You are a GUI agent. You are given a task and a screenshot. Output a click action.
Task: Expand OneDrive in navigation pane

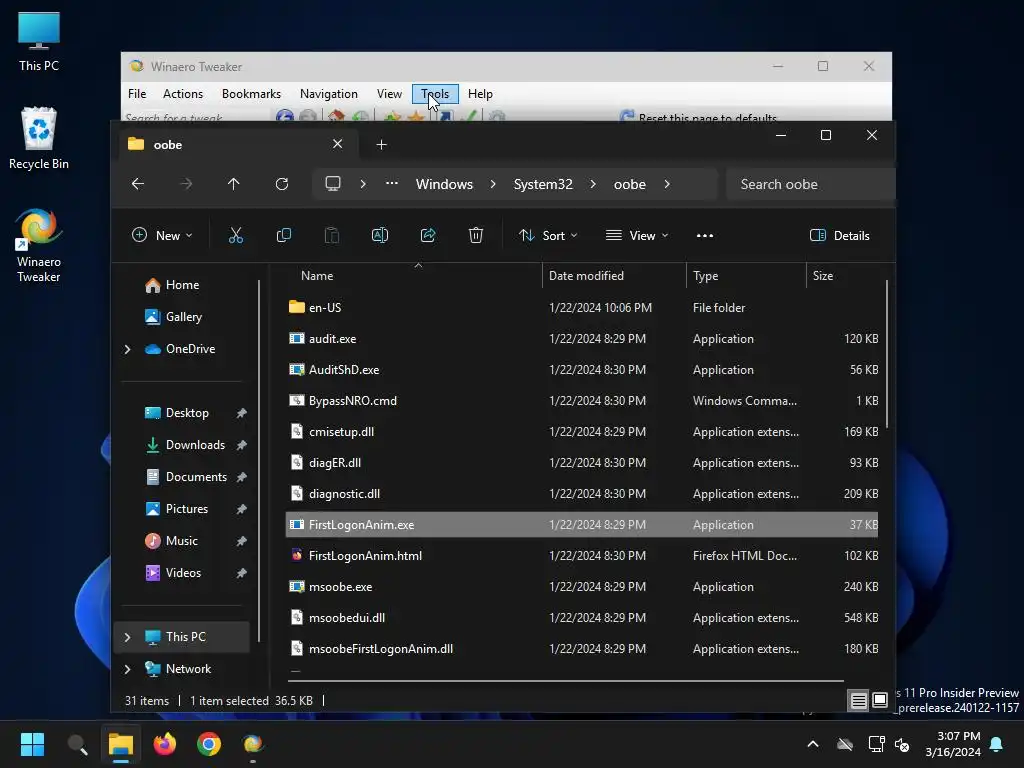tap(127, 349)
